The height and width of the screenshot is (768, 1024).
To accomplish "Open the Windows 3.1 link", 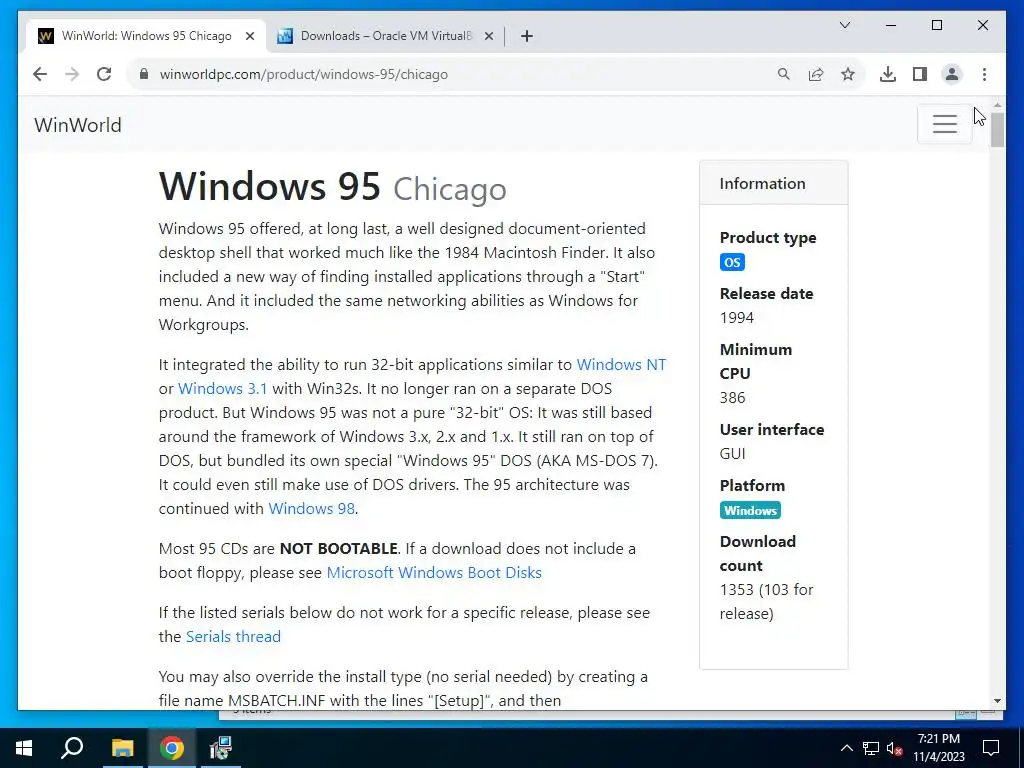I will tap(223, 389).
